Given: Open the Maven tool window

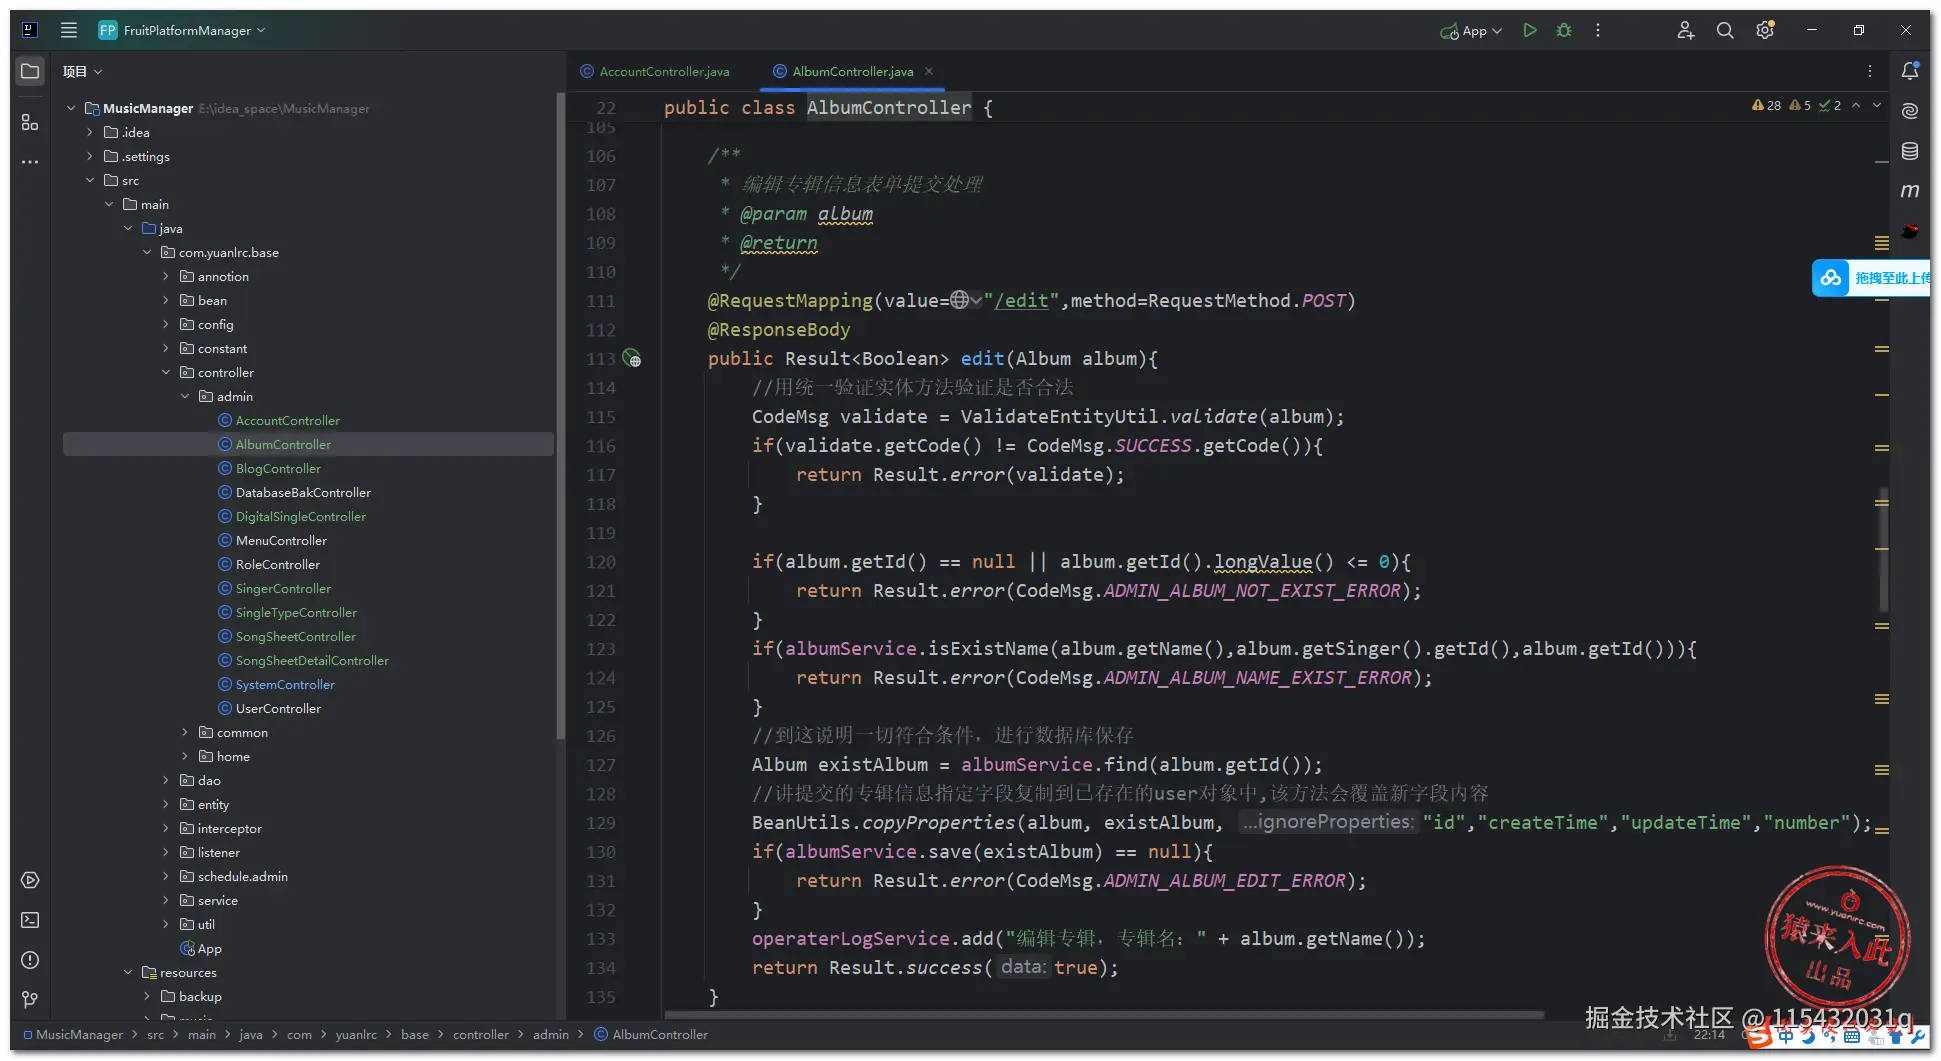Looking at the screenshot, I should coord(1910,191).
